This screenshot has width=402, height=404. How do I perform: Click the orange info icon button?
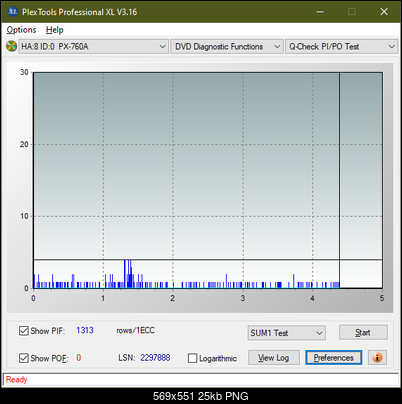click(x=377, y=358)
